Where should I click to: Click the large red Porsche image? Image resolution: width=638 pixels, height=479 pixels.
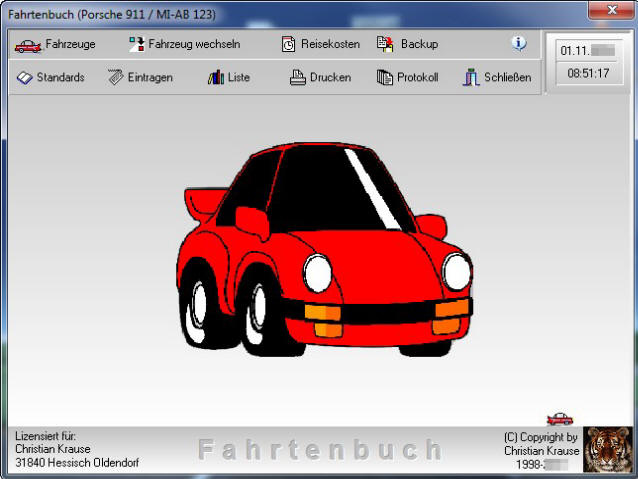coord(324,250)
